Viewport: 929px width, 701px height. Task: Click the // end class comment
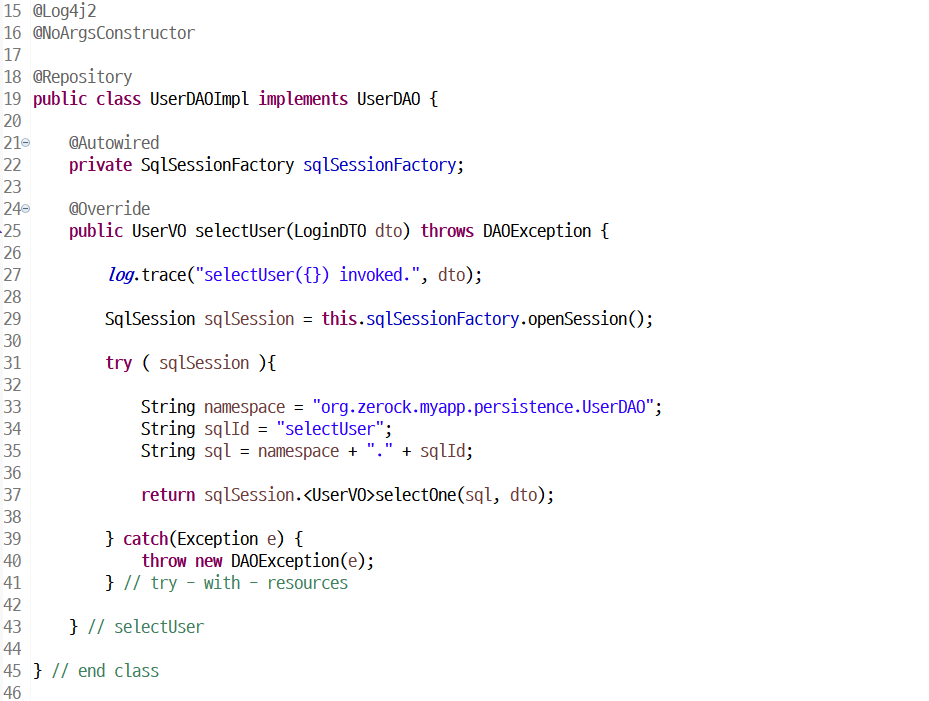pos(105,671)
